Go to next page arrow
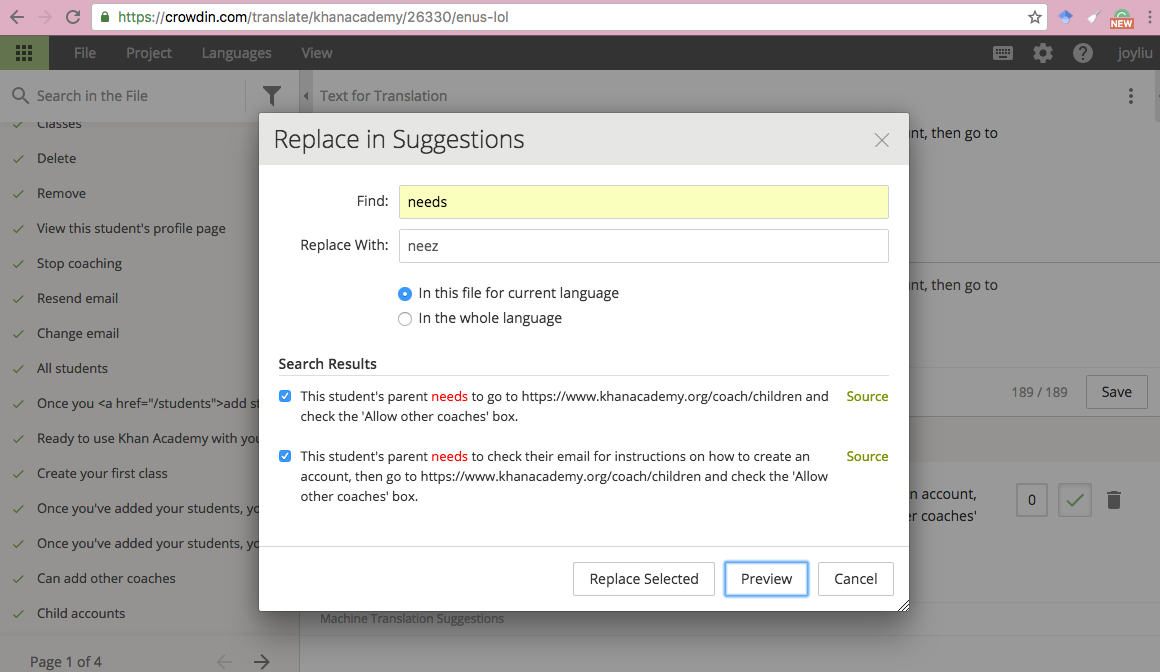Screen dimensions: 1160x672 pyautogui.click(x=262, y=661)
